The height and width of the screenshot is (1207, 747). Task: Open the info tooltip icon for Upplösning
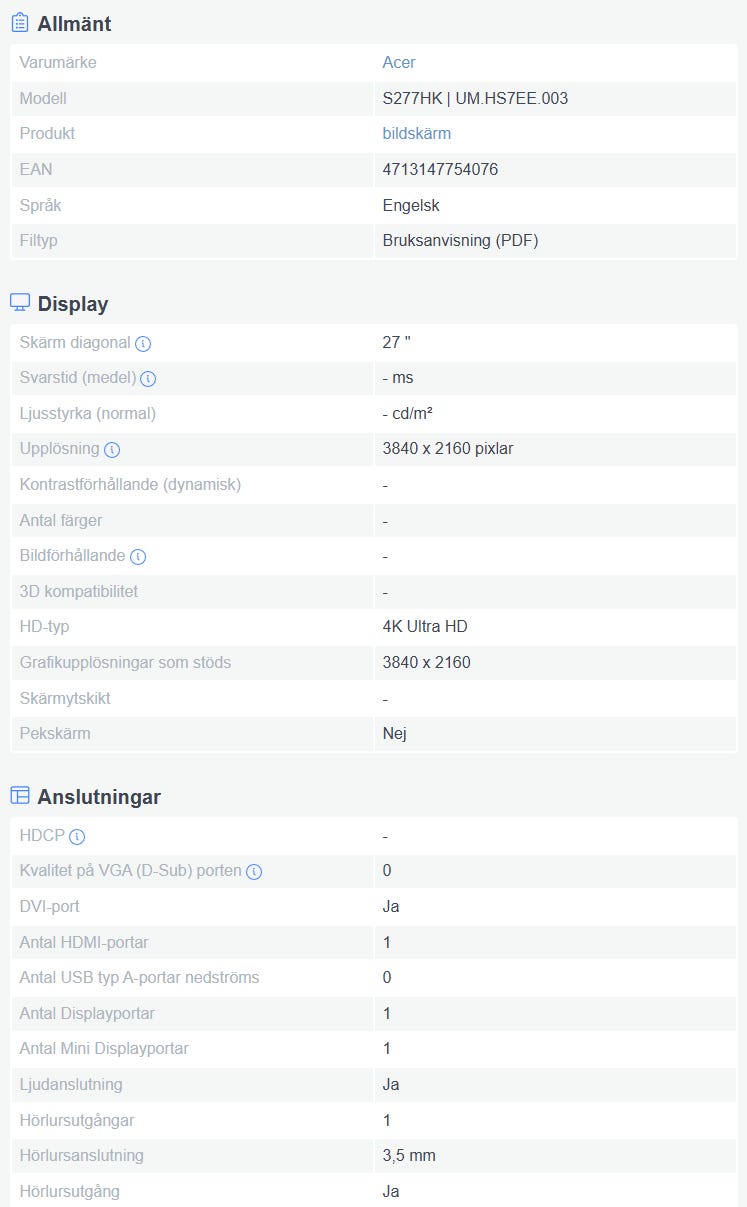coord(112,450)
